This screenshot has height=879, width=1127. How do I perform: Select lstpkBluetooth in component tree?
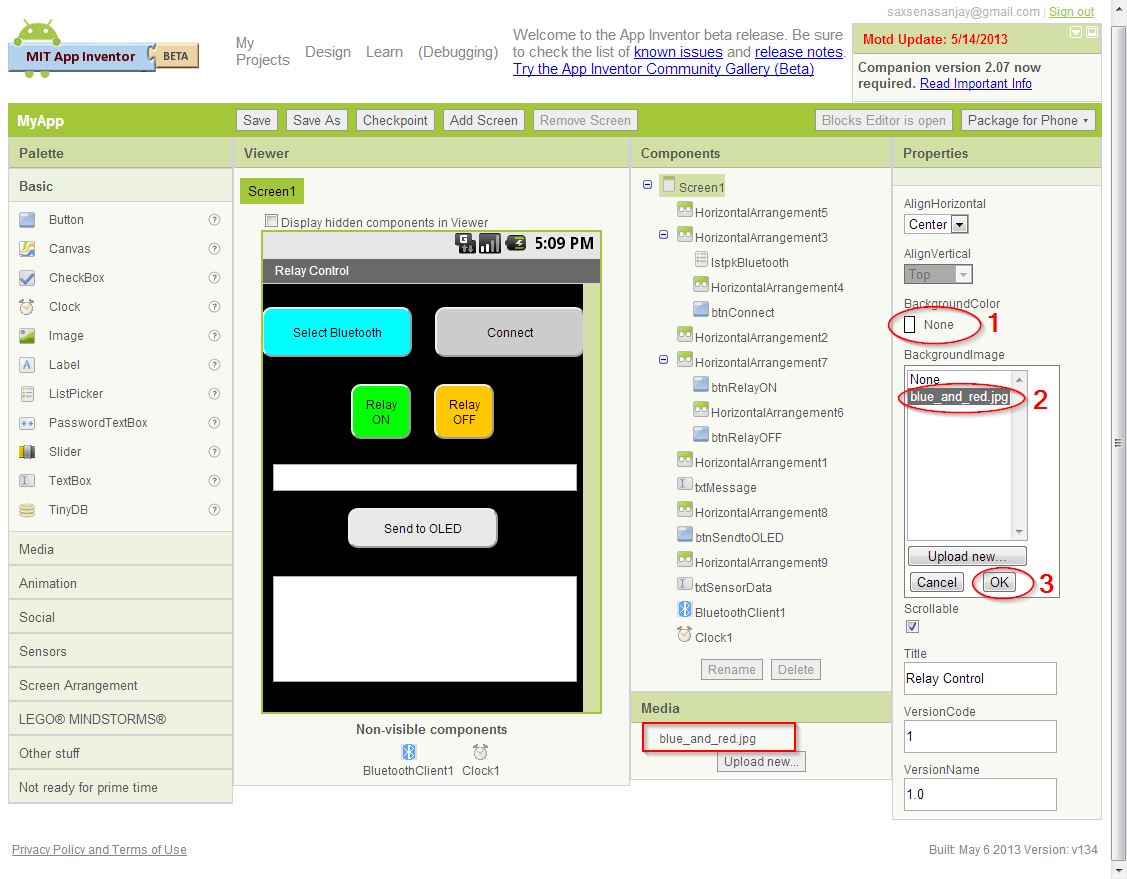point(749,262)
